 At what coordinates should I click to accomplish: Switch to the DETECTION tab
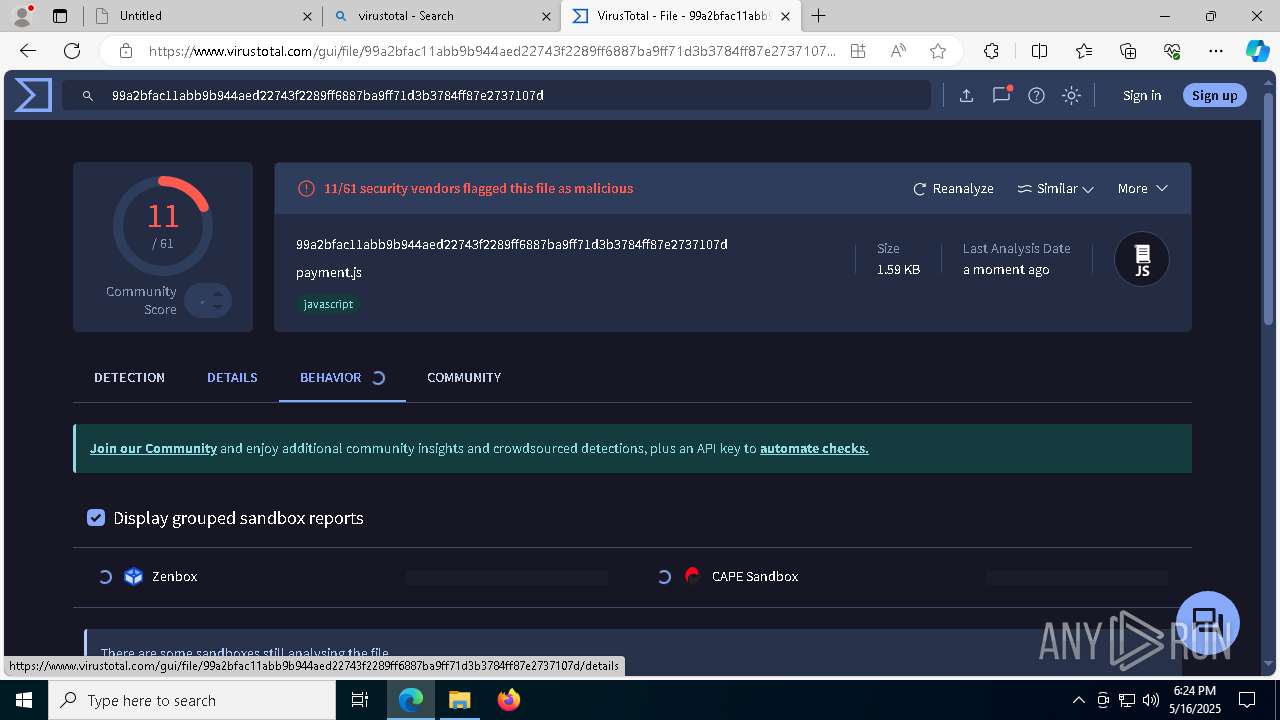tap(129, 377)
